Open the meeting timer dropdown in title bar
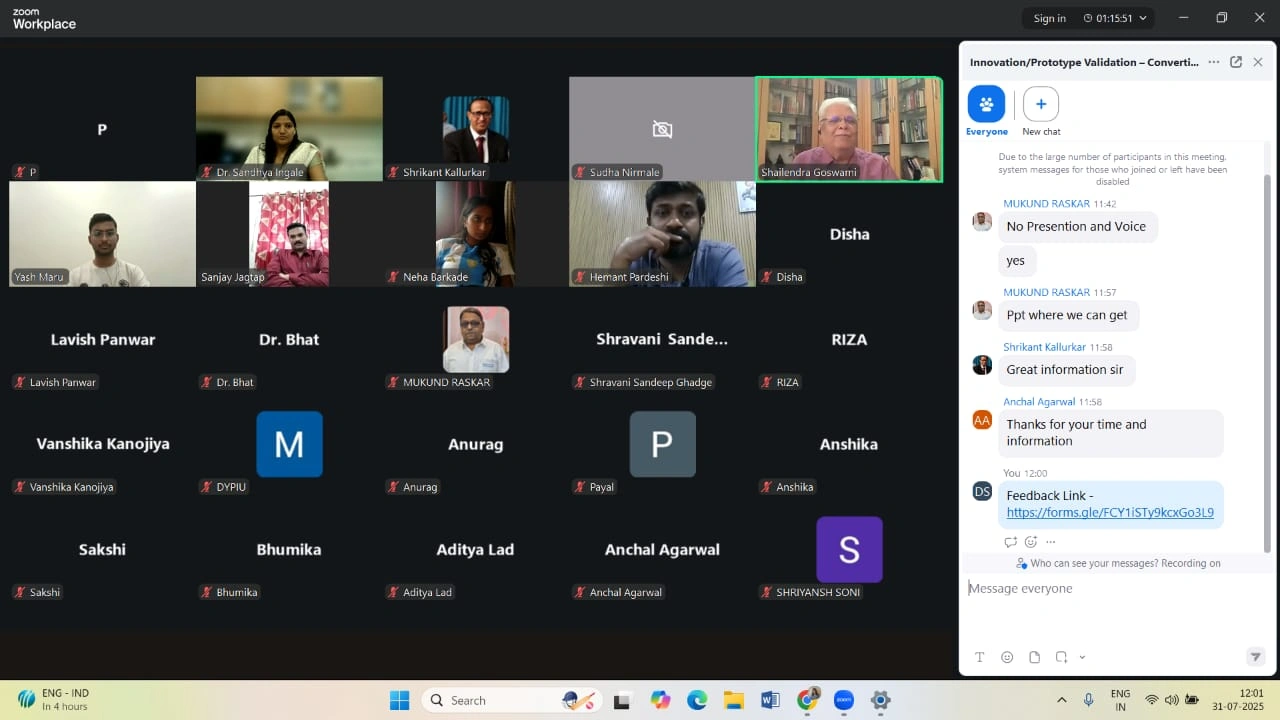 1144,18
